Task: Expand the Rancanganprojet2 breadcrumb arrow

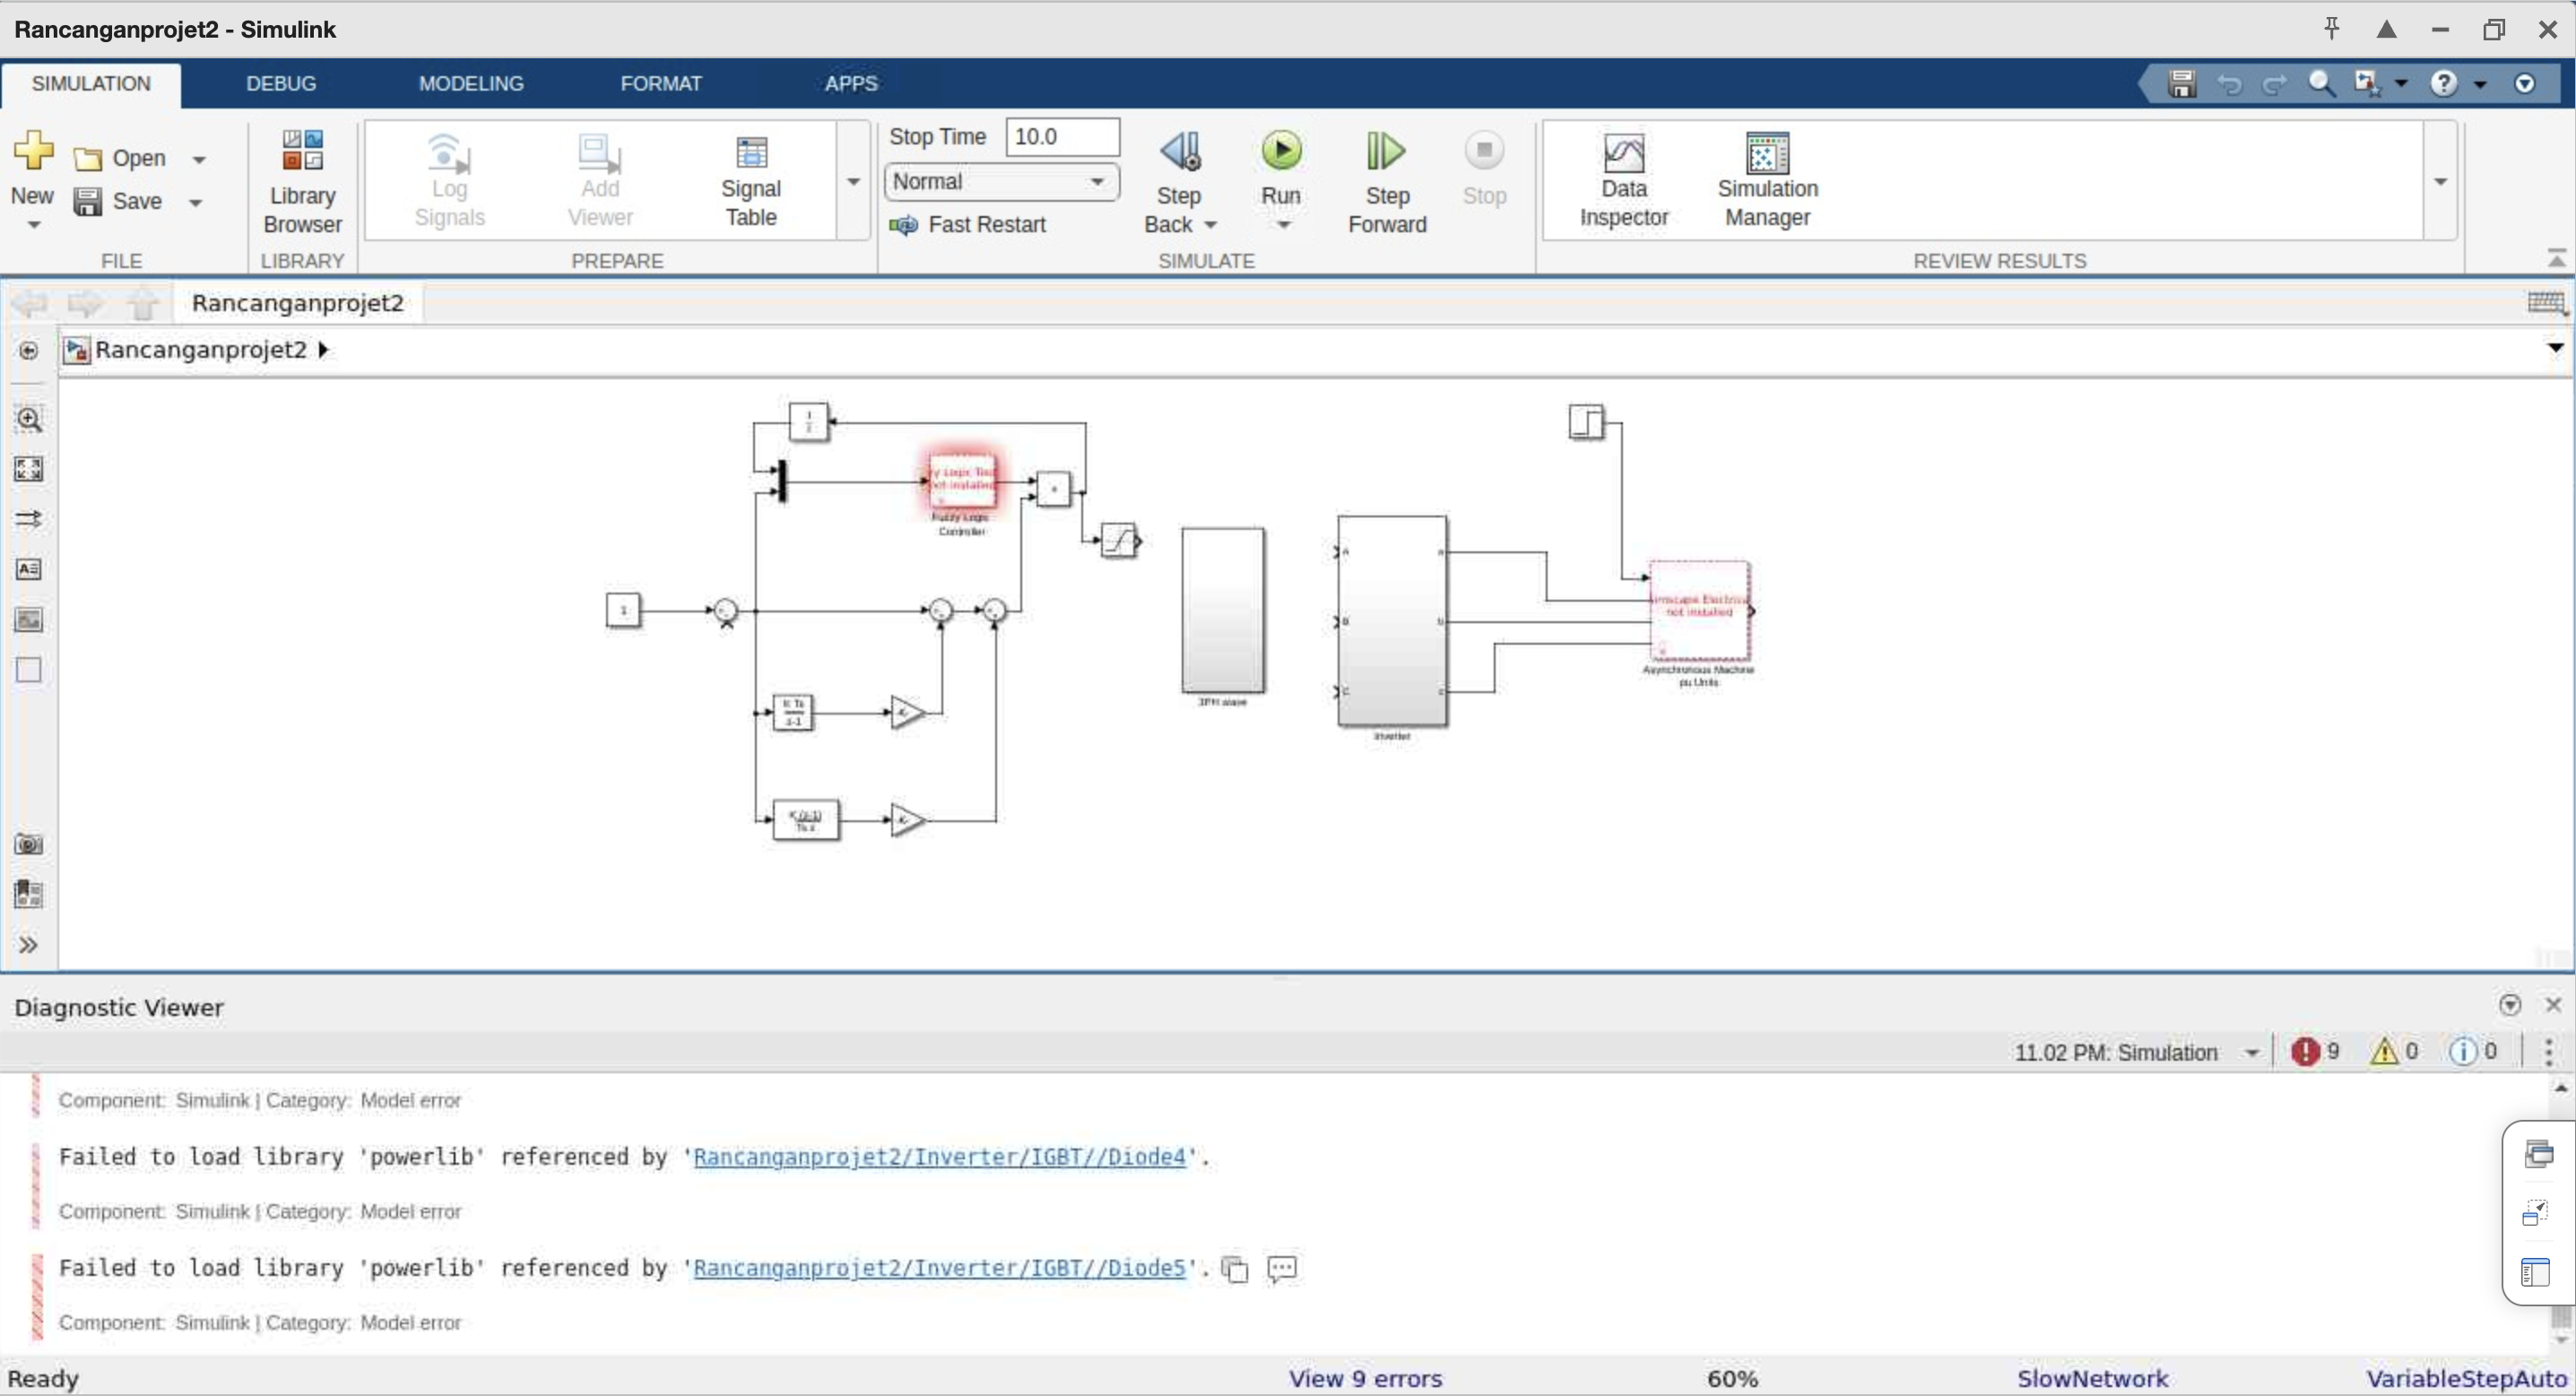Action: point(323,350)
